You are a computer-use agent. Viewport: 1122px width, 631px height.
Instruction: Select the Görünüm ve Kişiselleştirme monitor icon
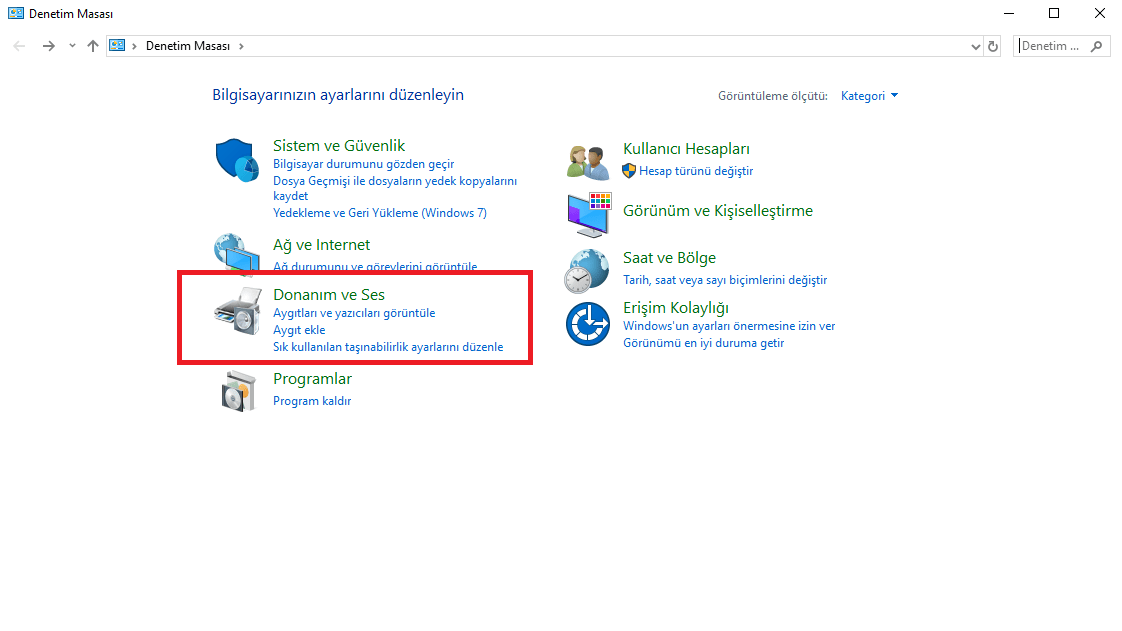[x=588, y=214]
